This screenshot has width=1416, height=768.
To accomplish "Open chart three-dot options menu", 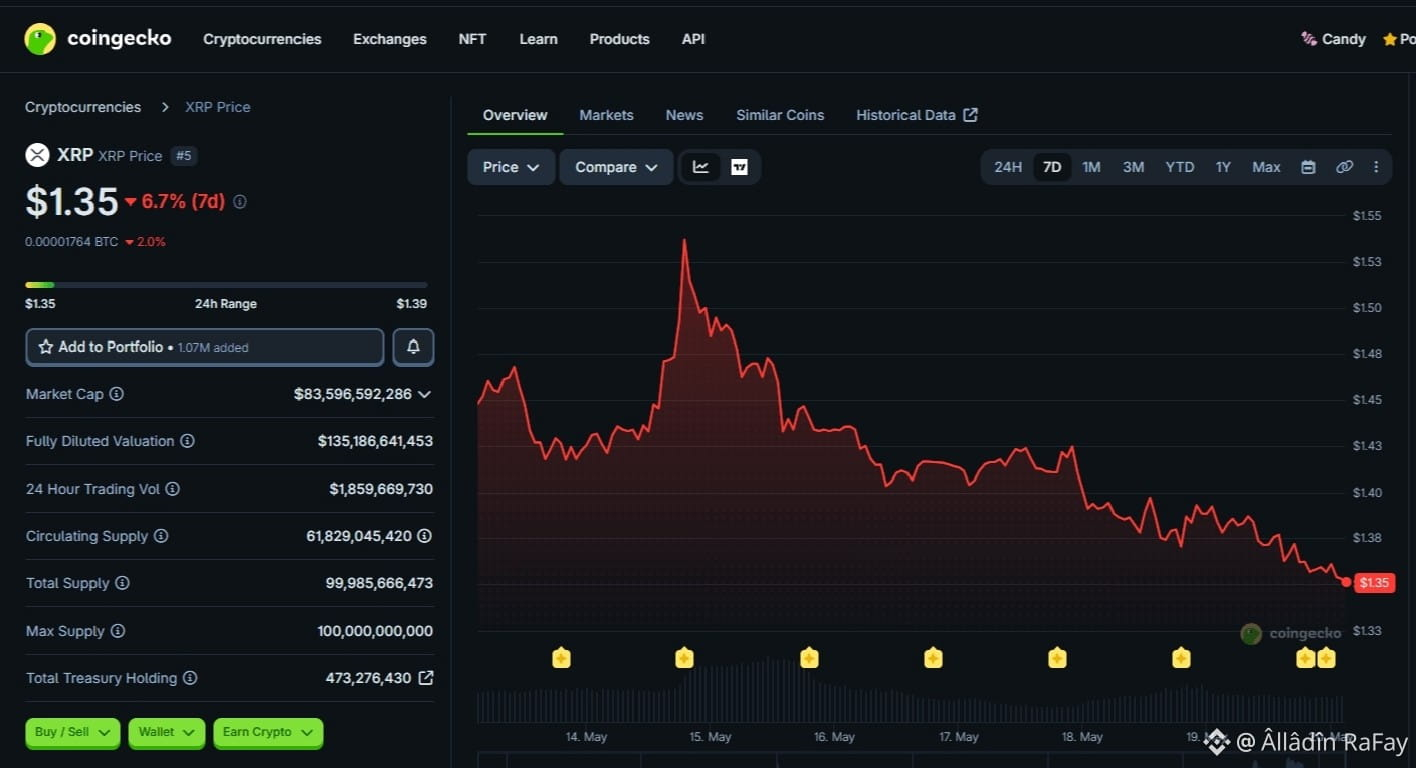I will click(1376, 167).
